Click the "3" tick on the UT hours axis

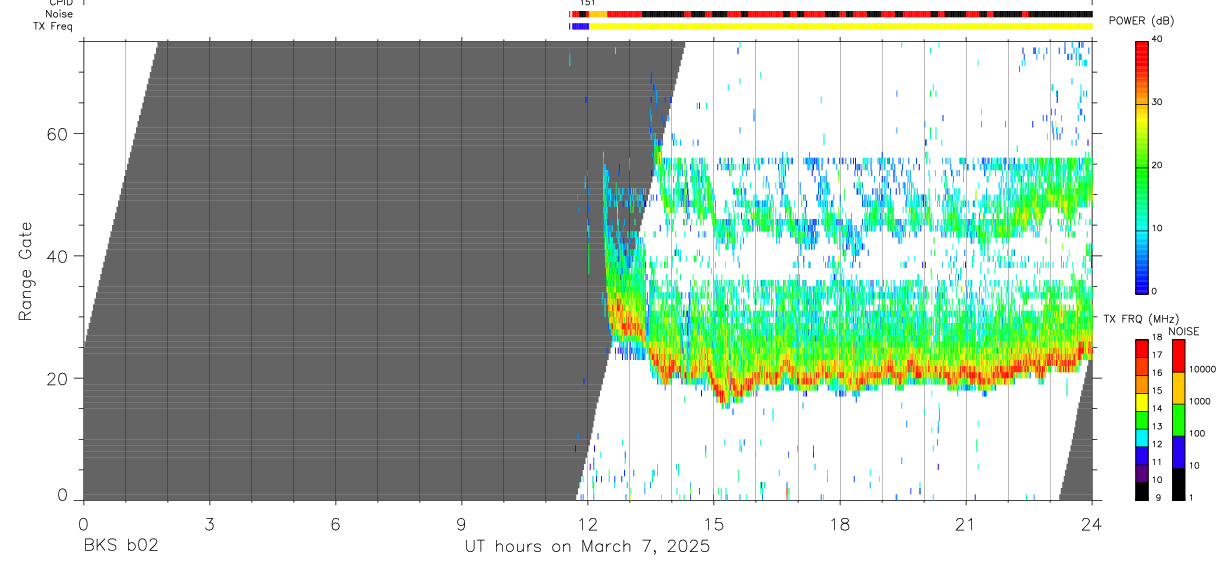click(209, 524)
